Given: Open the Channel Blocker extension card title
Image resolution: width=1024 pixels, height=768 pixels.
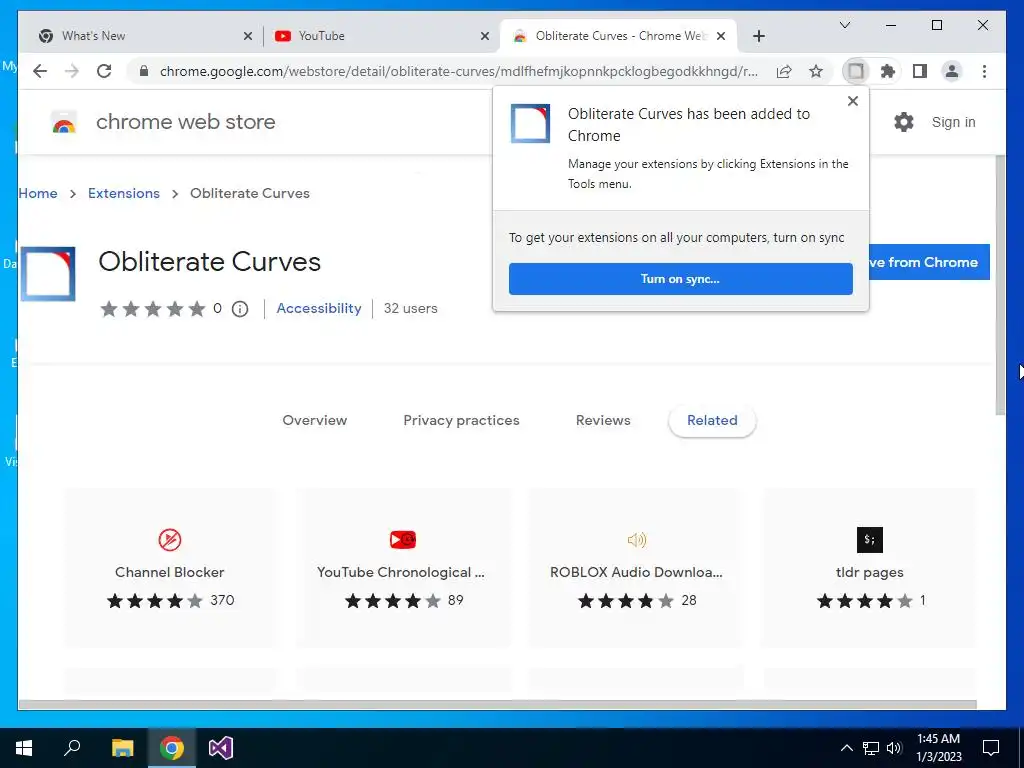Looking at the screenshot, I should tap(170, 572).
